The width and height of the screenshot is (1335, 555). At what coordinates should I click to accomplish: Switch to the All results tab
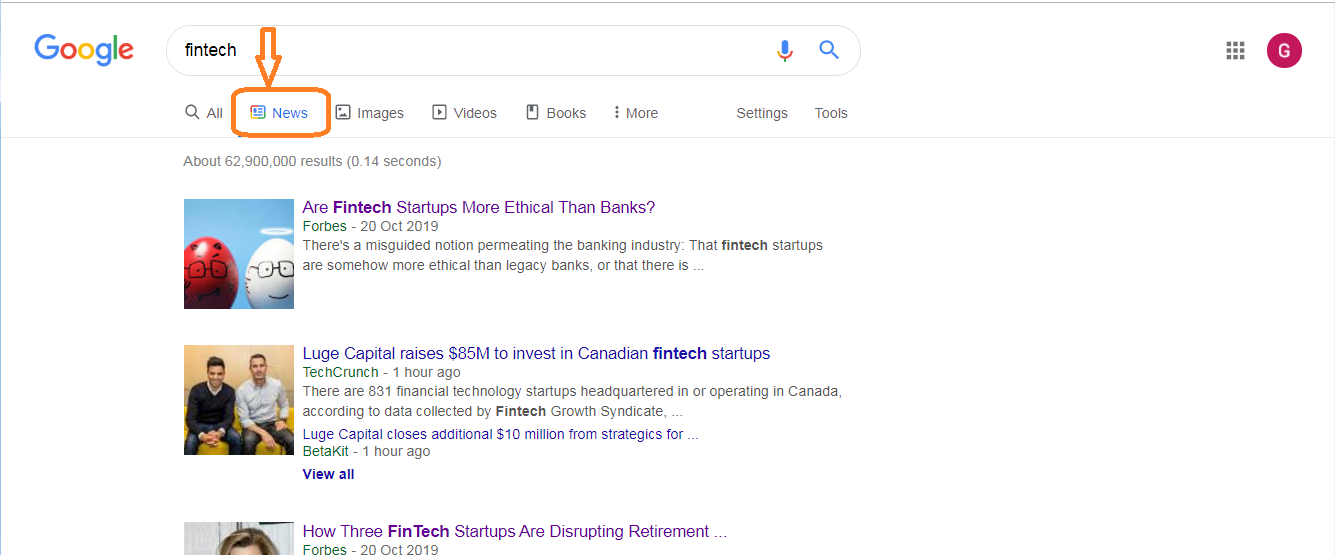[x=204, y=113]
